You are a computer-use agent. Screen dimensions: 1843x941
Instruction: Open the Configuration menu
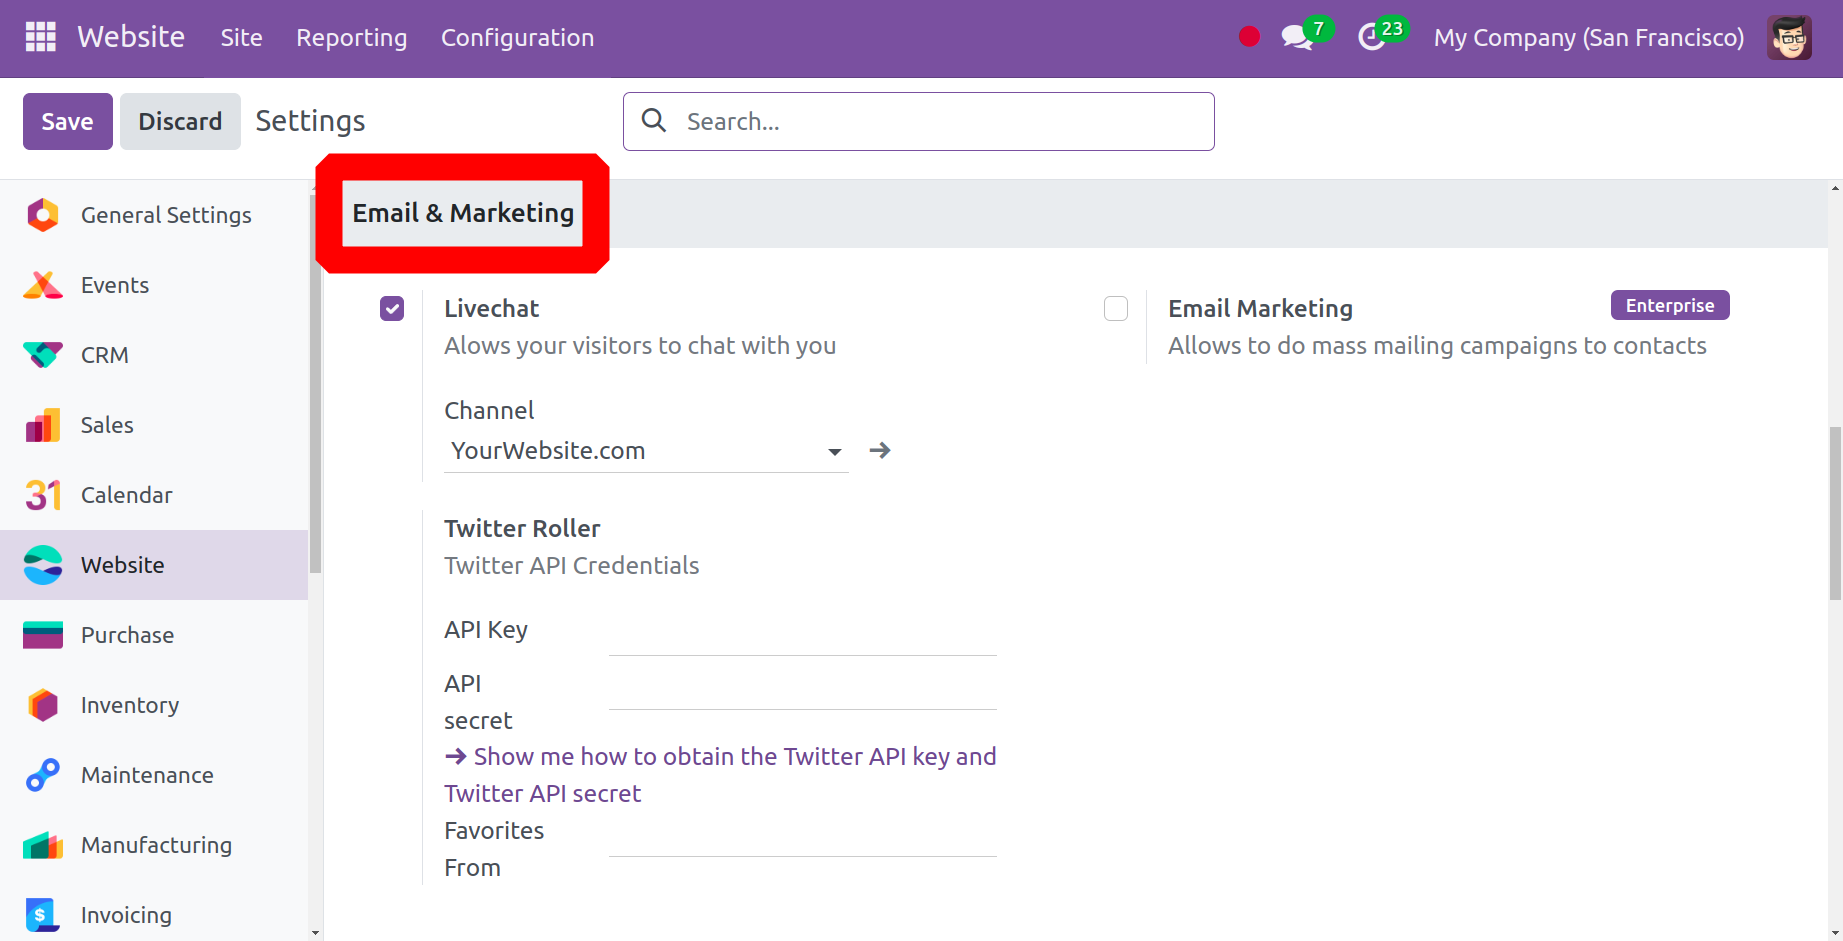tap(517, 38)
